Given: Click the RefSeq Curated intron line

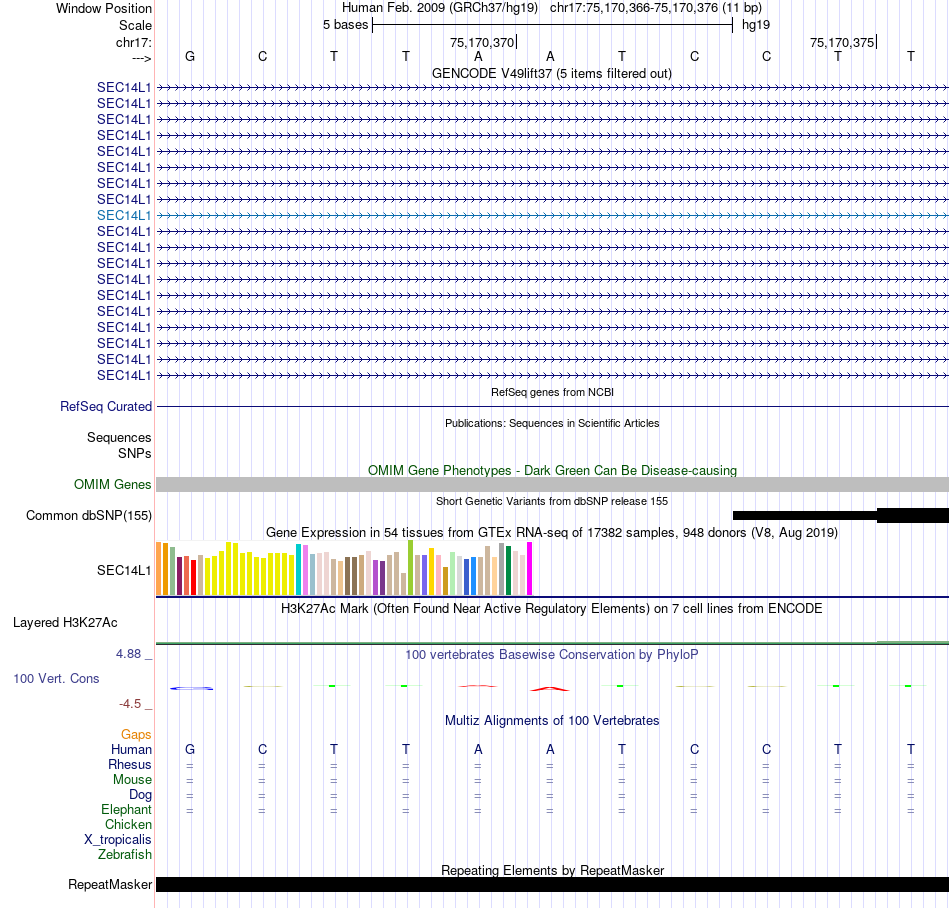Looking at the screenshot, I should 552,406.
